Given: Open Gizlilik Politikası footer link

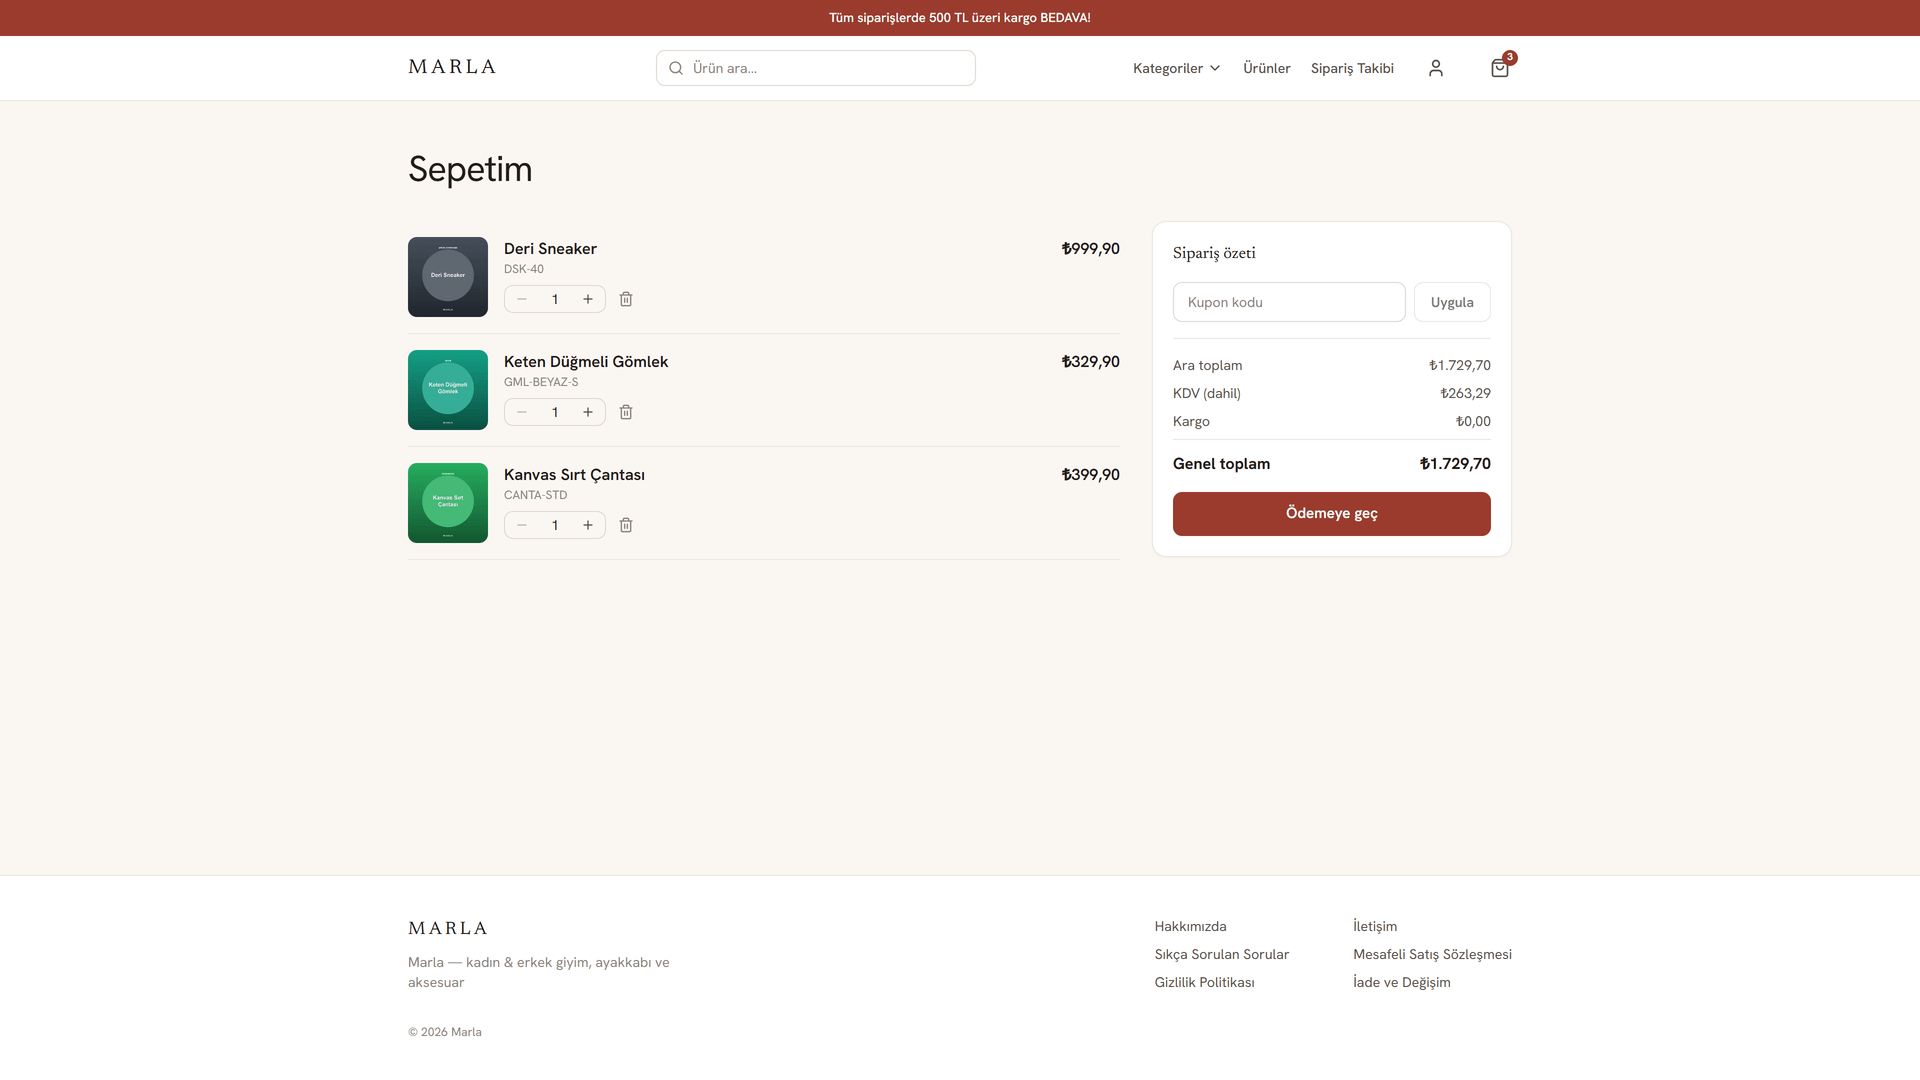Looking at the screenshot, I should point(1204,983).
